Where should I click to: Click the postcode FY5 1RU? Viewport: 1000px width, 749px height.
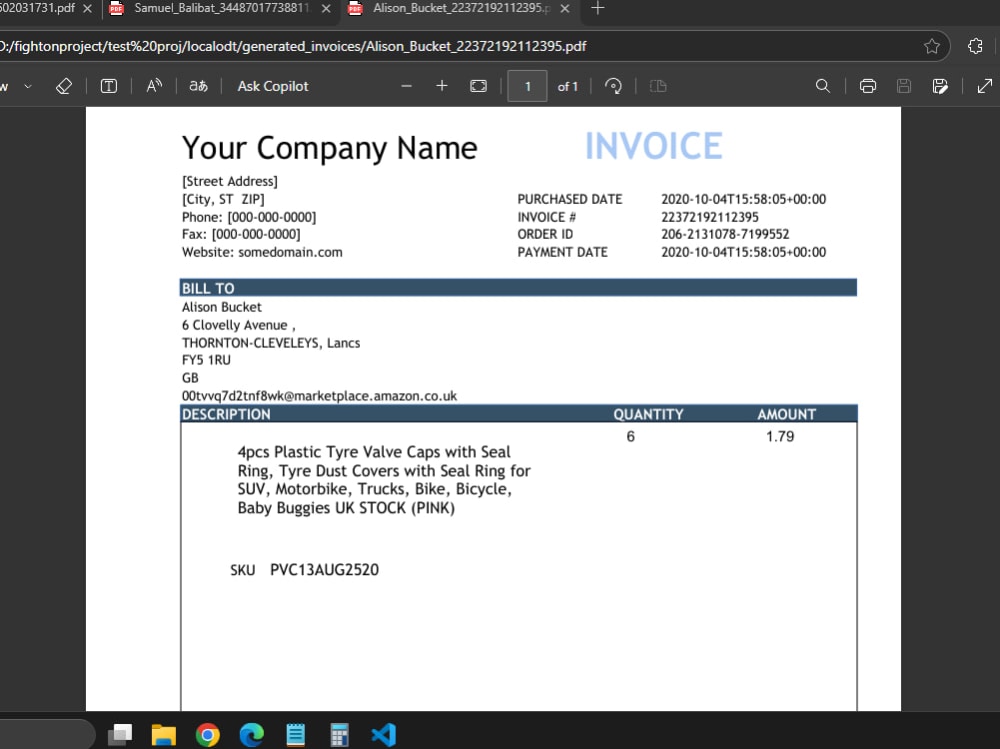point(206,360)
